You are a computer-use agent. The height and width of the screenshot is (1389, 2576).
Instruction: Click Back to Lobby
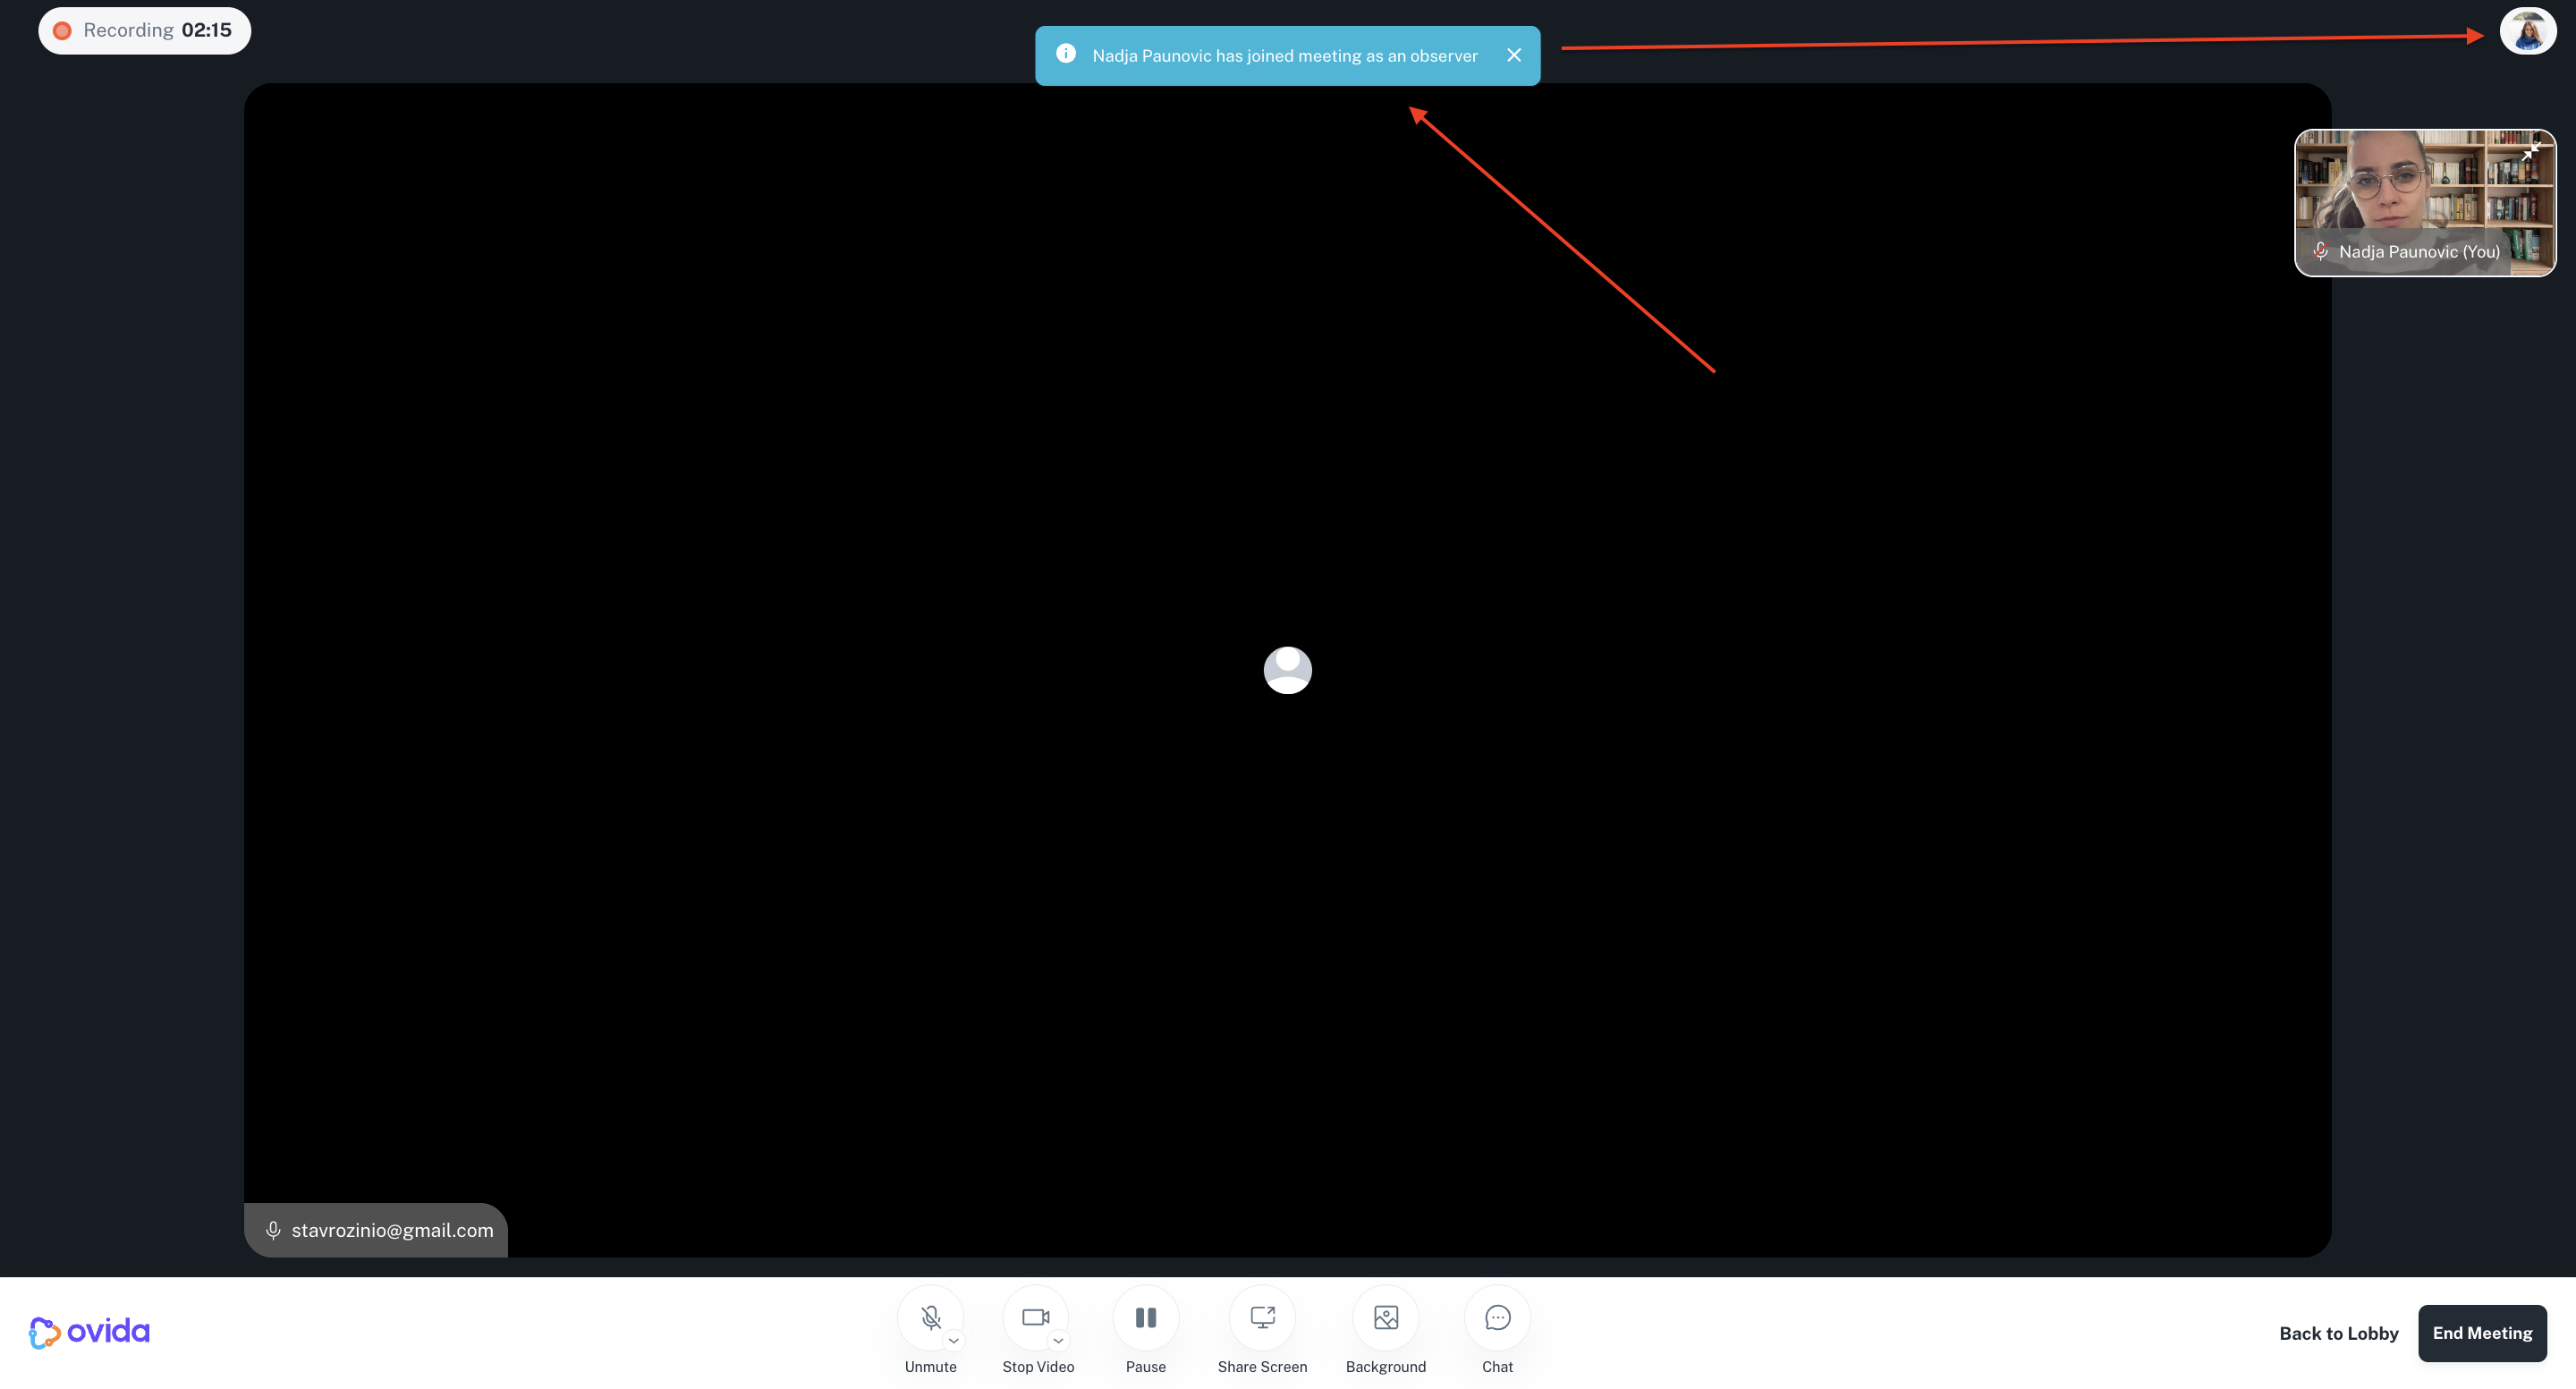[2339, 1333]
